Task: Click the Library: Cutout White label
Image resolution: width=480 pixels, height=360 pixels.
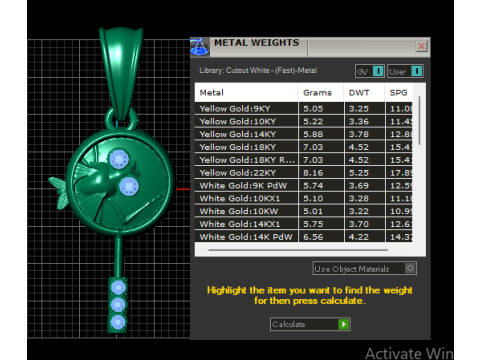Action: pos(258,70)
